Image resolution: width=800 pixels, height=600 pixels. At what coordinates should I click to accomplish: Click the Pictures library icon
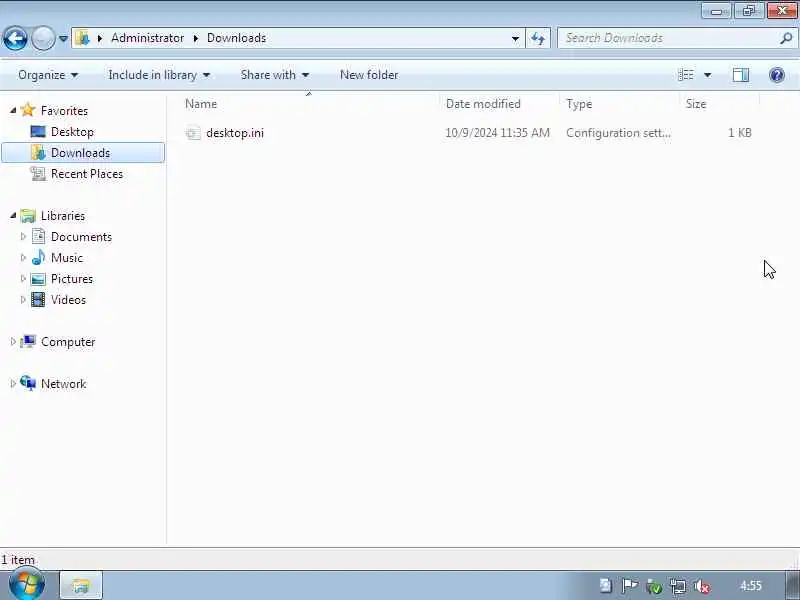tap(38, 279)
